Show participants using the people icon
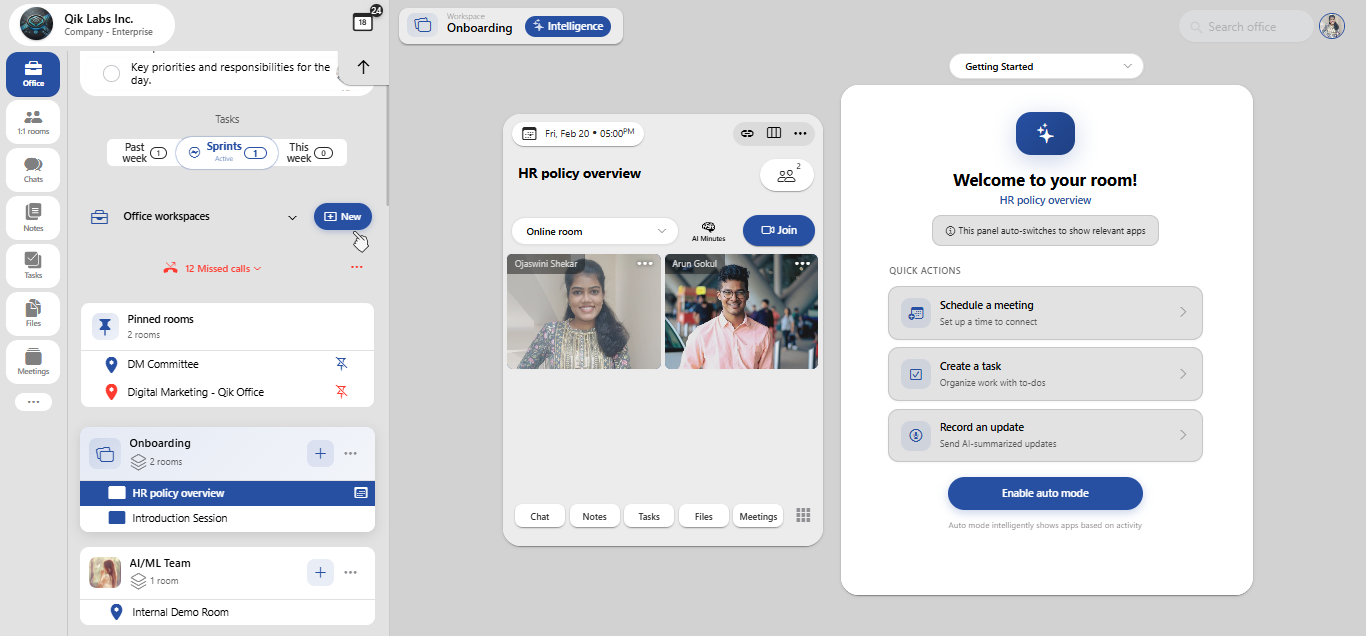 (787, 175)
